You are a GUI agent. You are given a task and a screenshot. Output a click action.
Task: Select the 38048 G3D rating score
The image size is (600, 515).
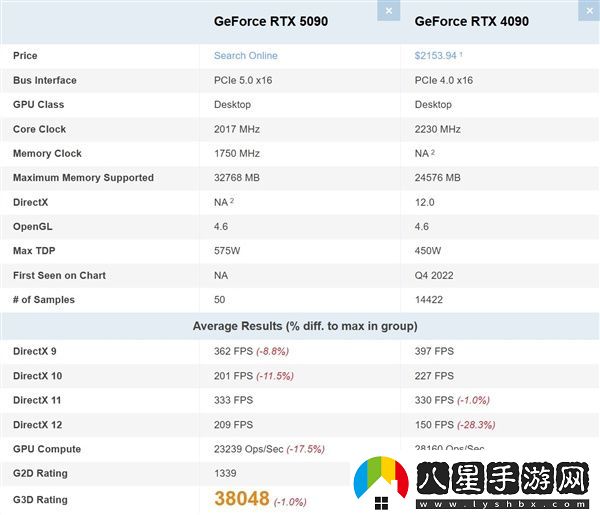pos(242,499)
